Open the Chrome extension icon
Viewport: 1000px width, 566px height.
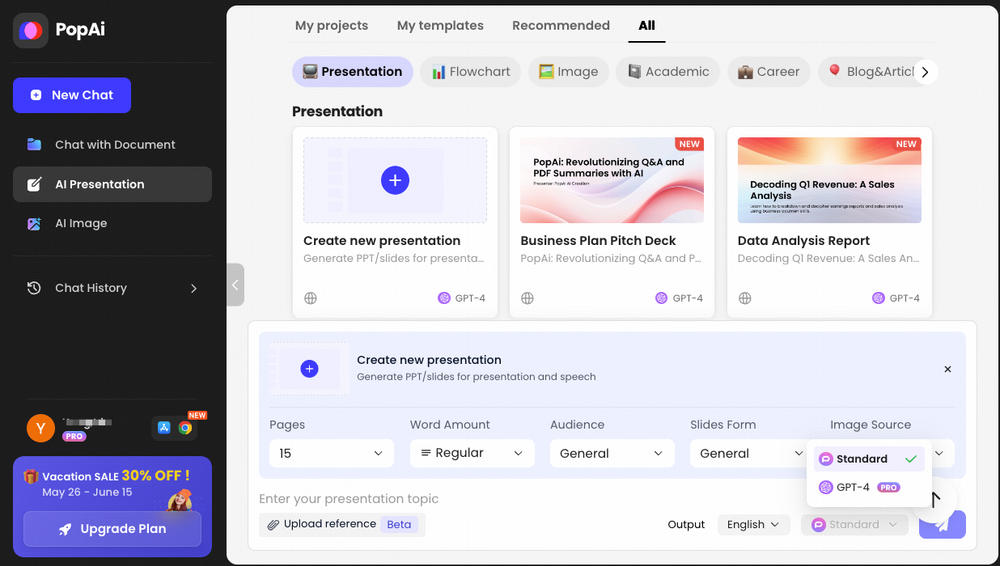click(x=186, y=428)
